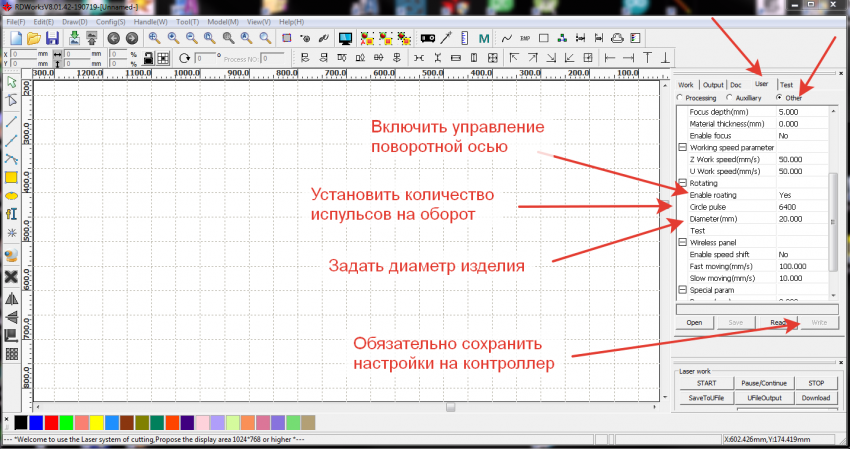Click the array grid icon on left toolbar
Image resolution: width=850 pixels, height=449 pixels.
point(11,354)
